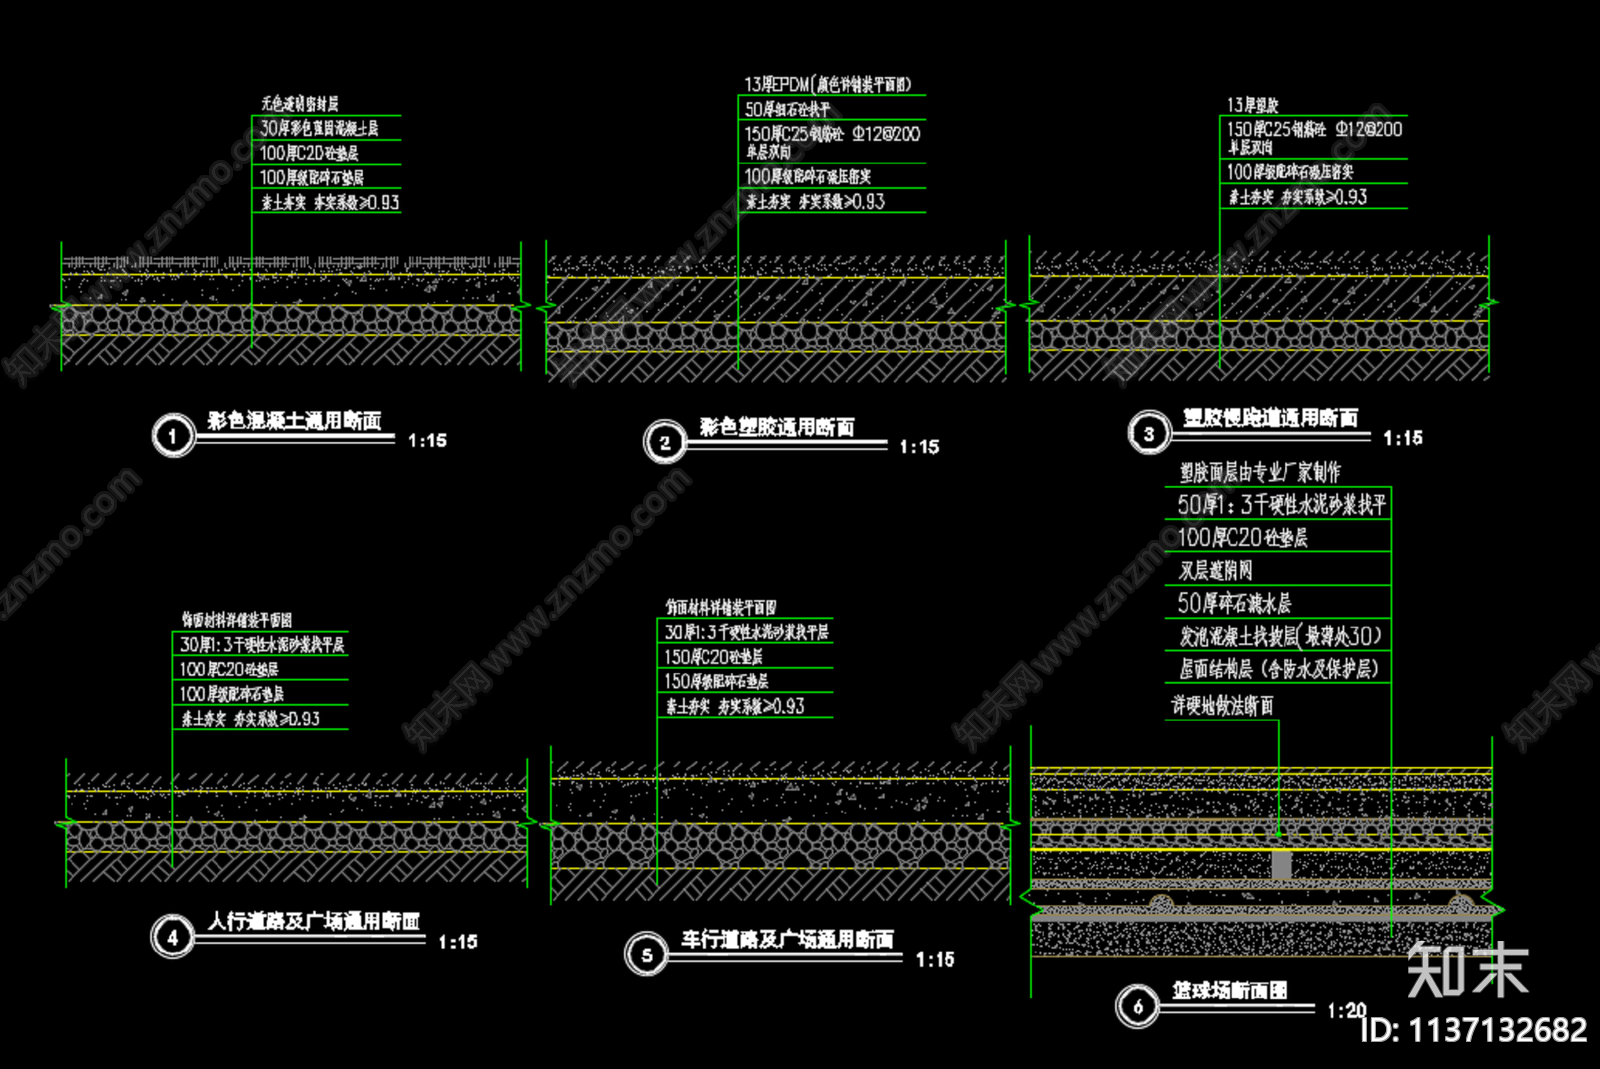Select 饰面材料详铺装平面图 above section 4
The width and height of the screenshot is (1600, 1069).
tap(237, 620)
